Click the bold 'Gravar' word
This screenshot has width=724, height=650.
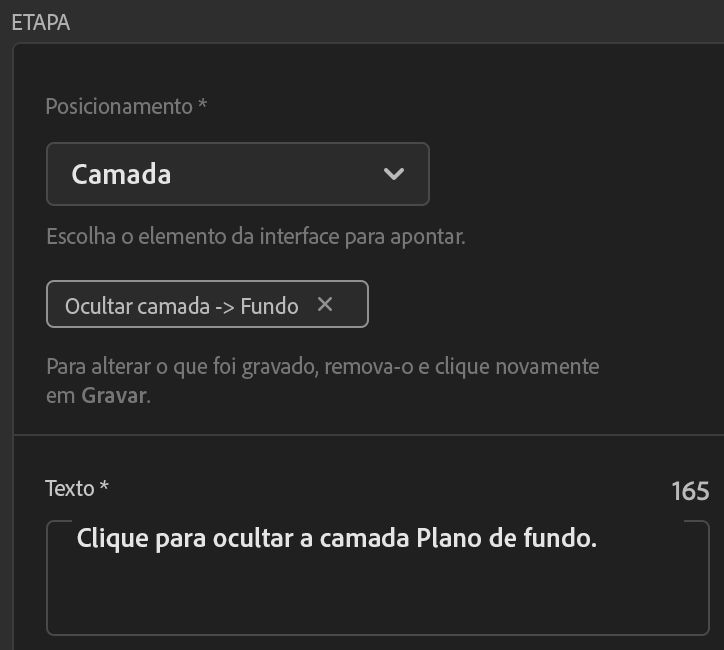click(x=115, y=395)
